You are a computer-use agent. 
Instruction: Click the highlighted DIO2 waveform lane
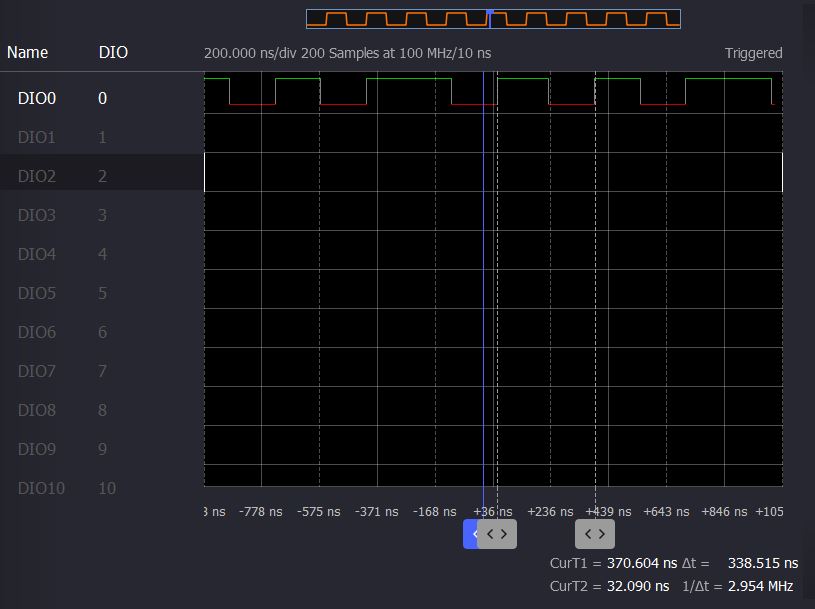pyautogui.click(x=493, y=172)
